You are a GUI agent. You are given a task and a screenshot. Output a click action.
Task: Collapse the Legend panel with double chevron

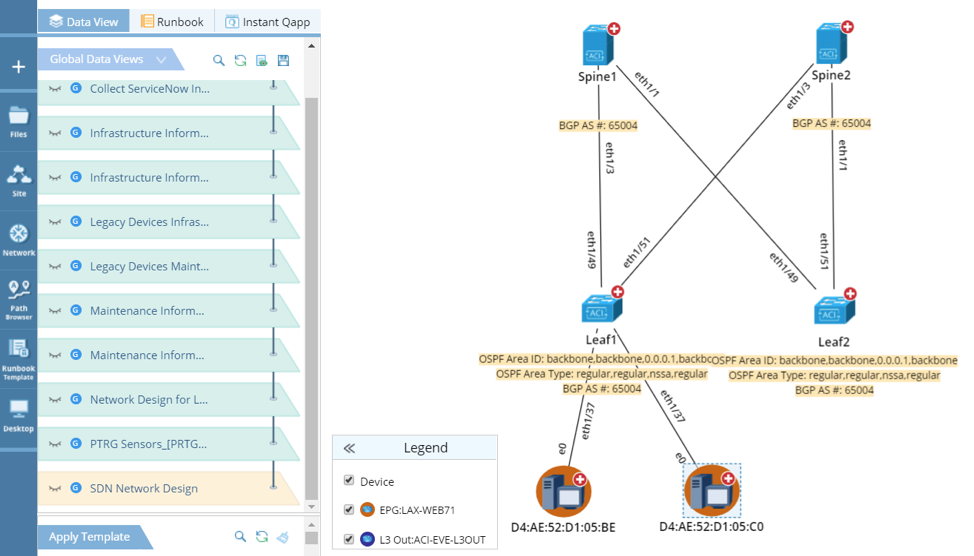[349, 448]
